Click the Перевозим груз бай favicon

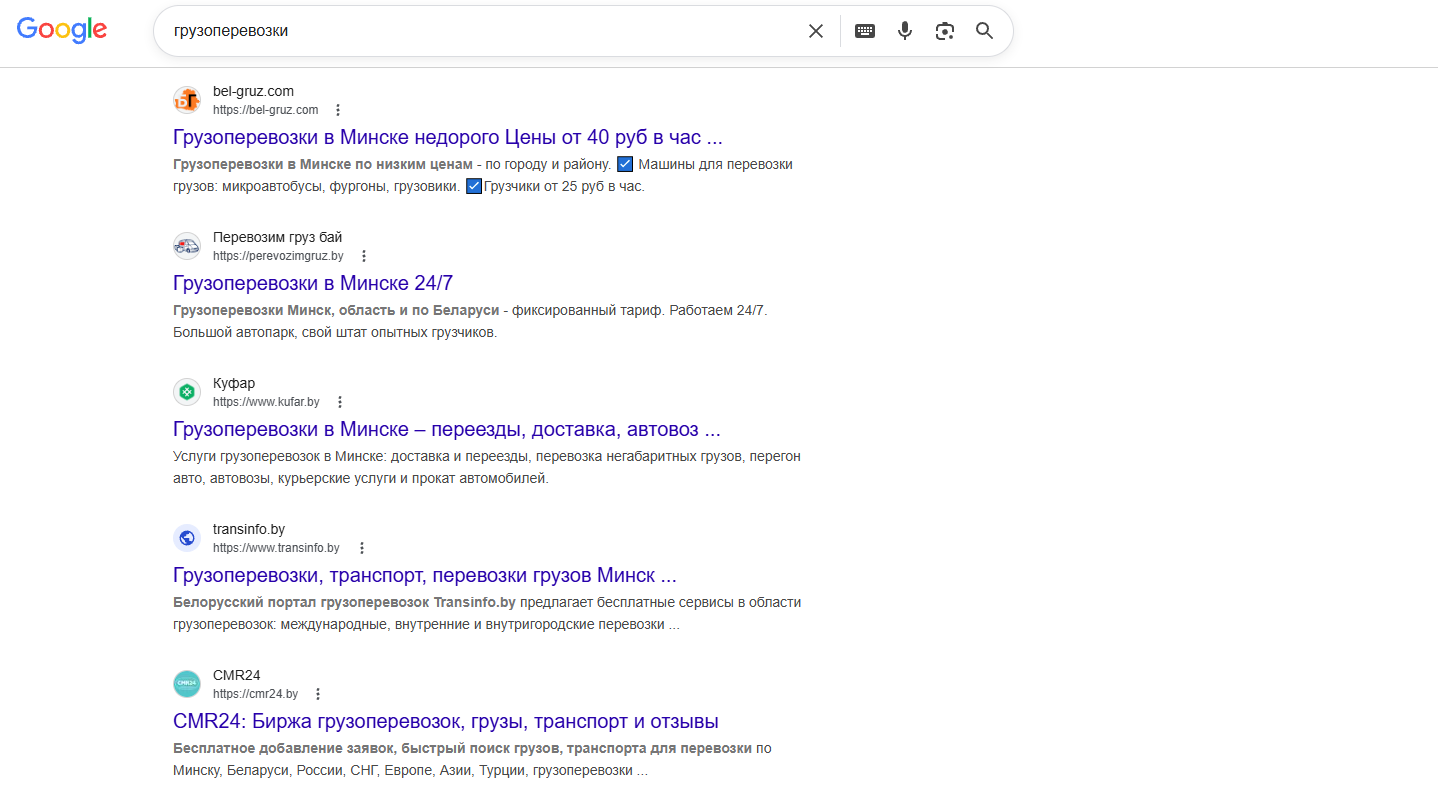click(187, 246)
